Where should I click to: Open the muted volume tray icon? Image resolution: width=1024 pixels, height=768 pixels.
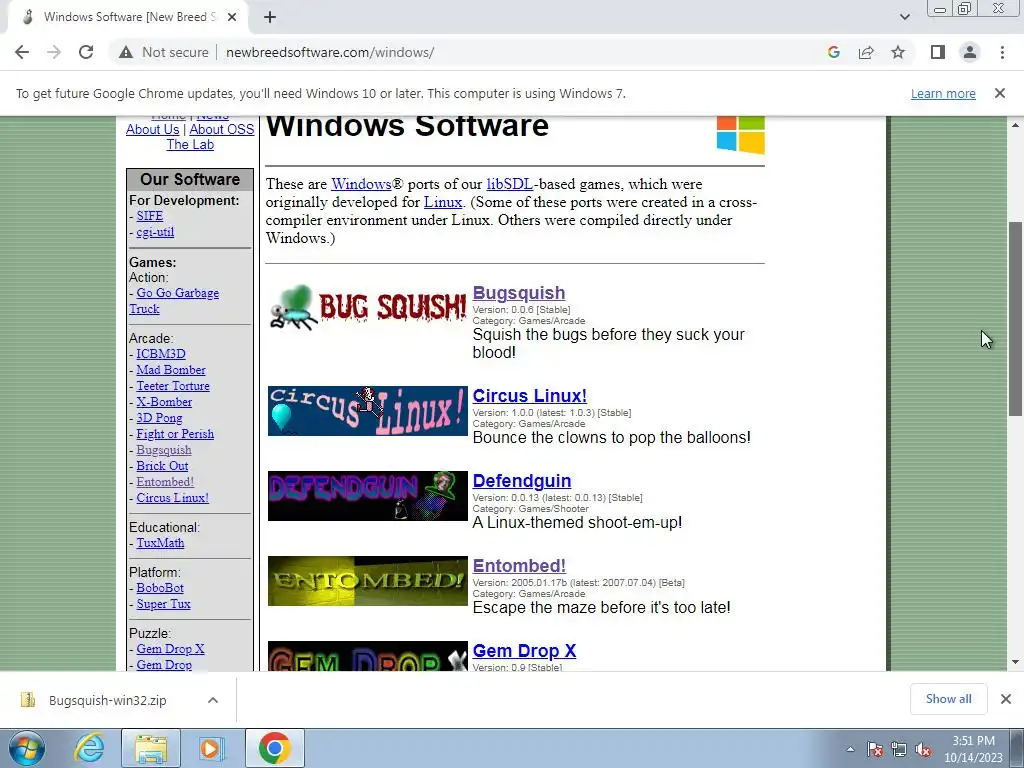point(923,749)
